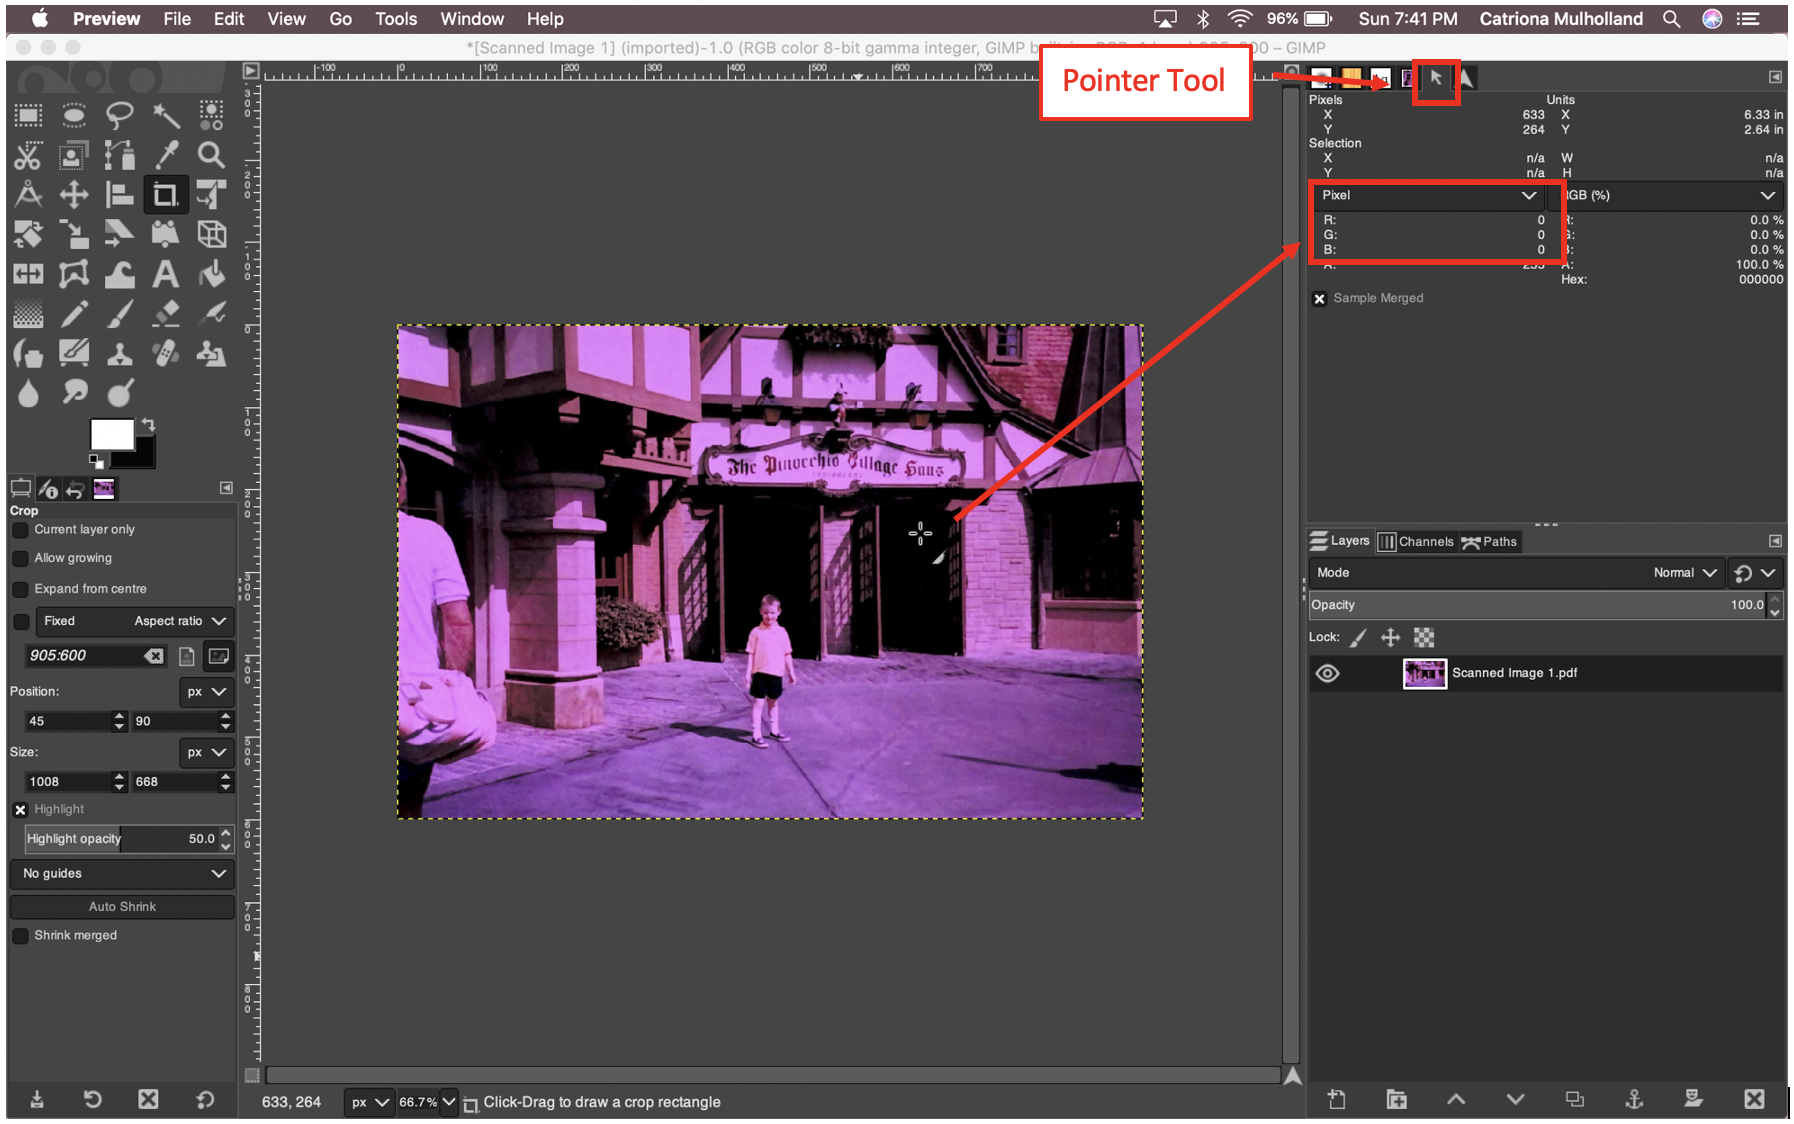This screenshot has height=1124, width=1794.
Task: Toggle Current layer only checkbox
Action: click(20, 530)
